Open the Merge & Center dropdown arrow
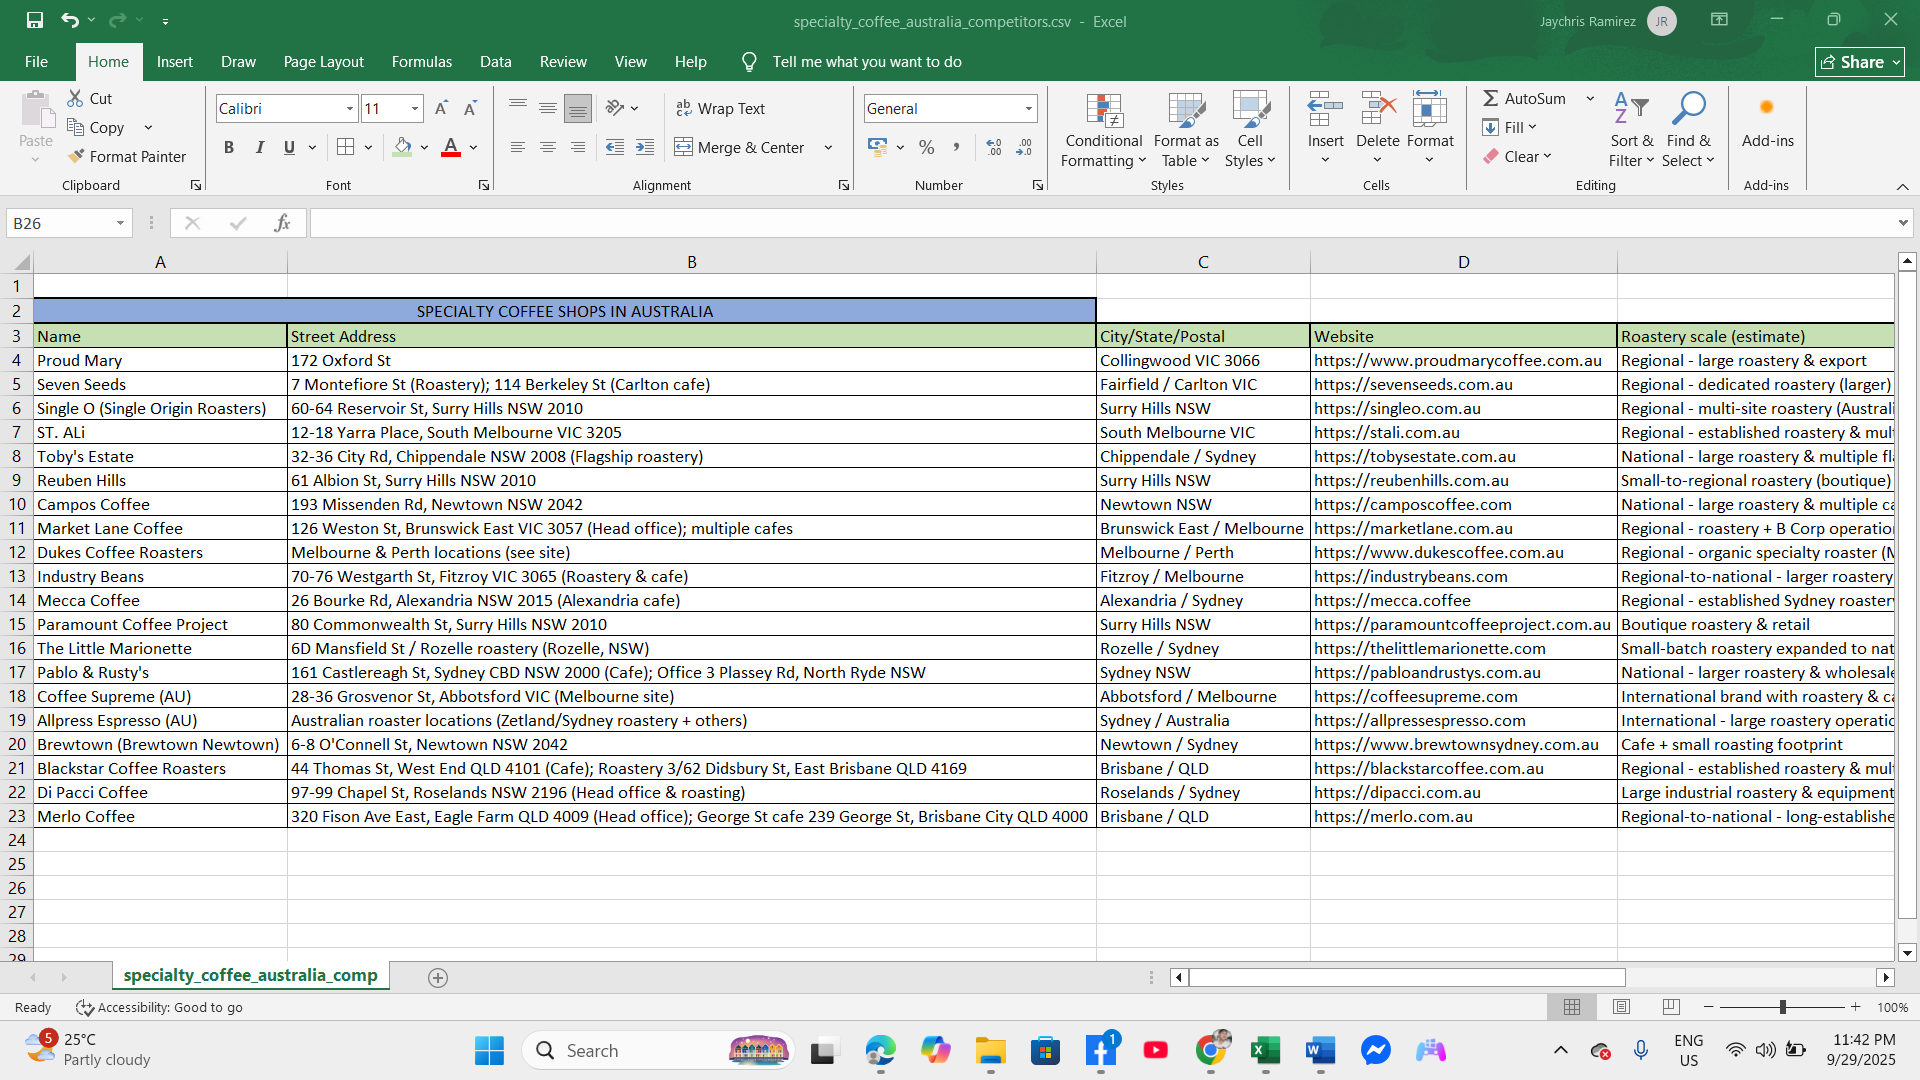The width and height of the screenshot is (1920, 1080). (x=828, y=147)
